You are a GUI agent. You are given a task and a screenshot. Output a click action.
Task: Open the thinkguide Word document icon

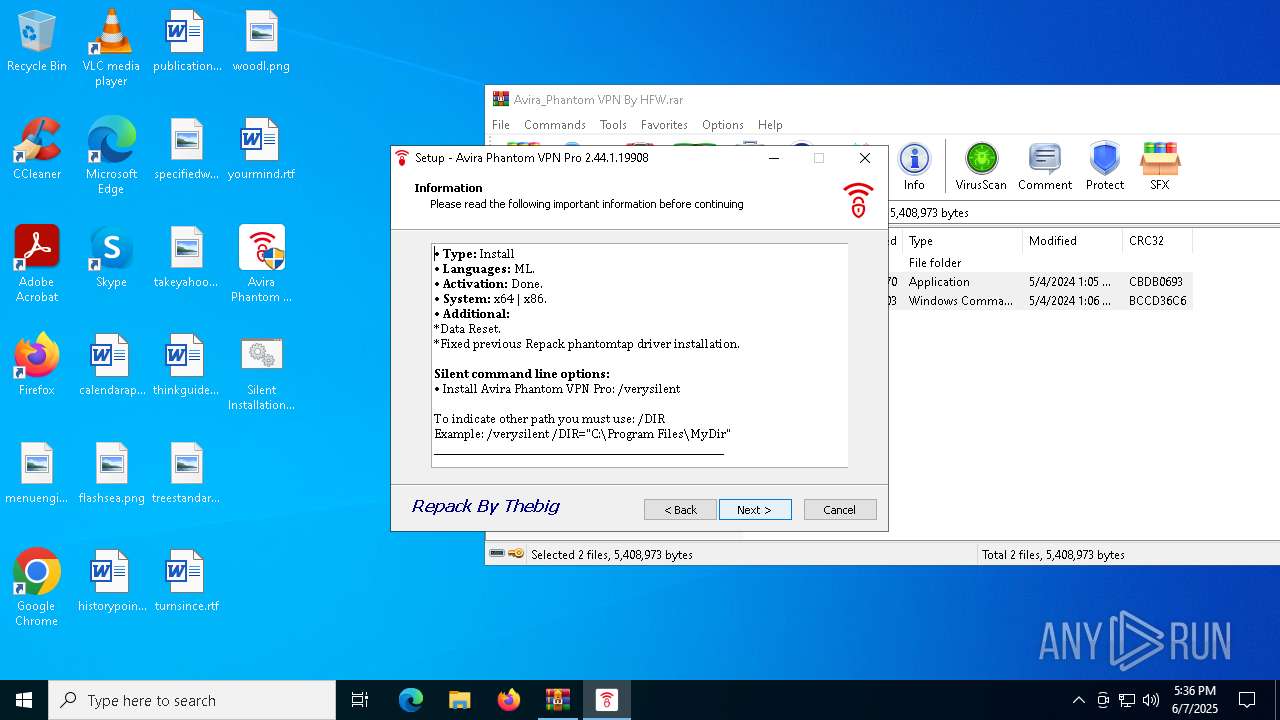click(186, 365)
